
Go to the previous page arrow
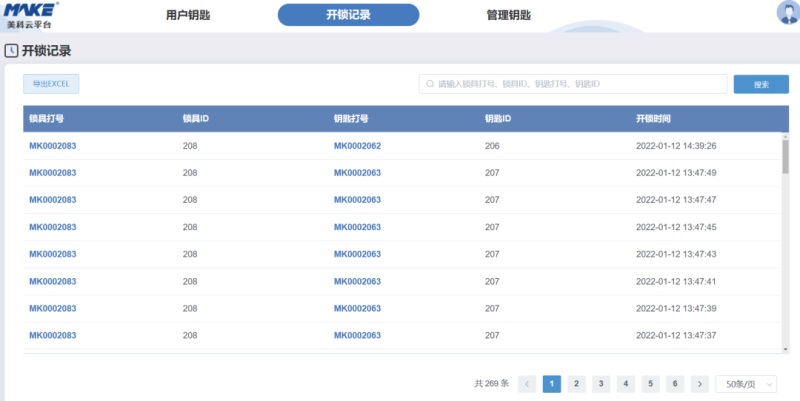(527, 384)
